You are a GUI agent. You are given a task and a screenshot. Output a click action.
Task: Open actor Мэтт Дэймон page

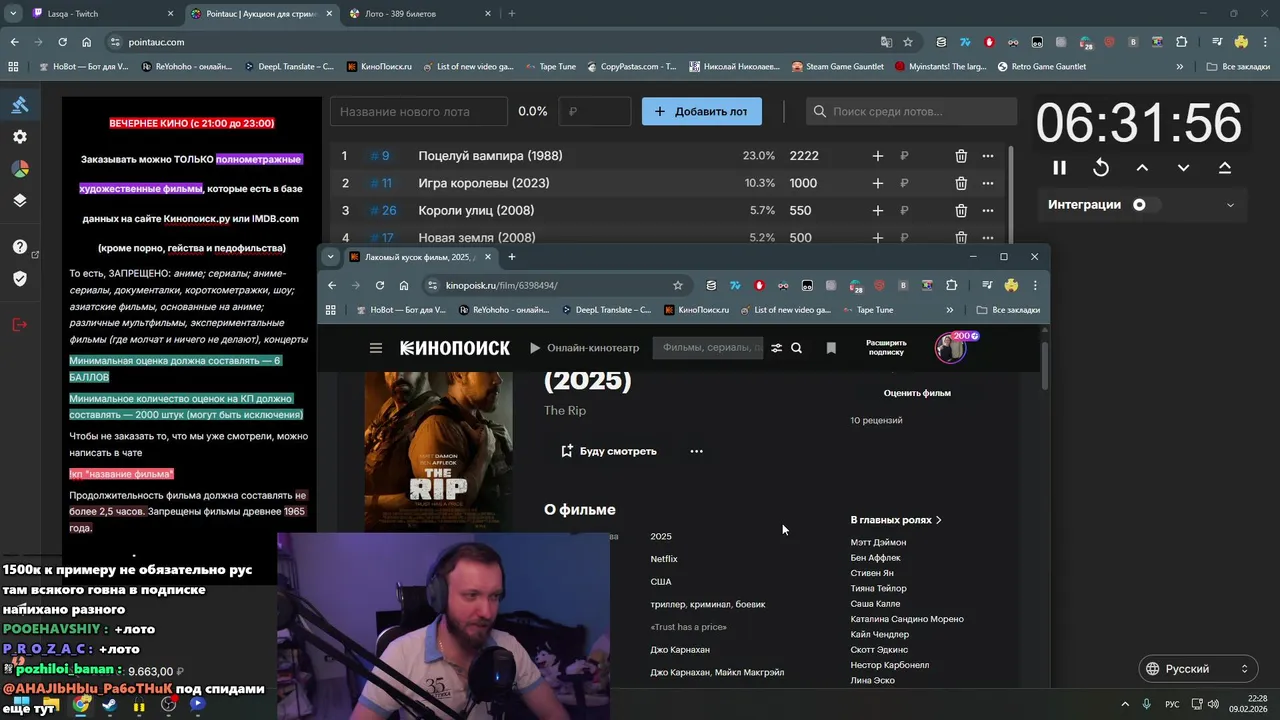878,542
